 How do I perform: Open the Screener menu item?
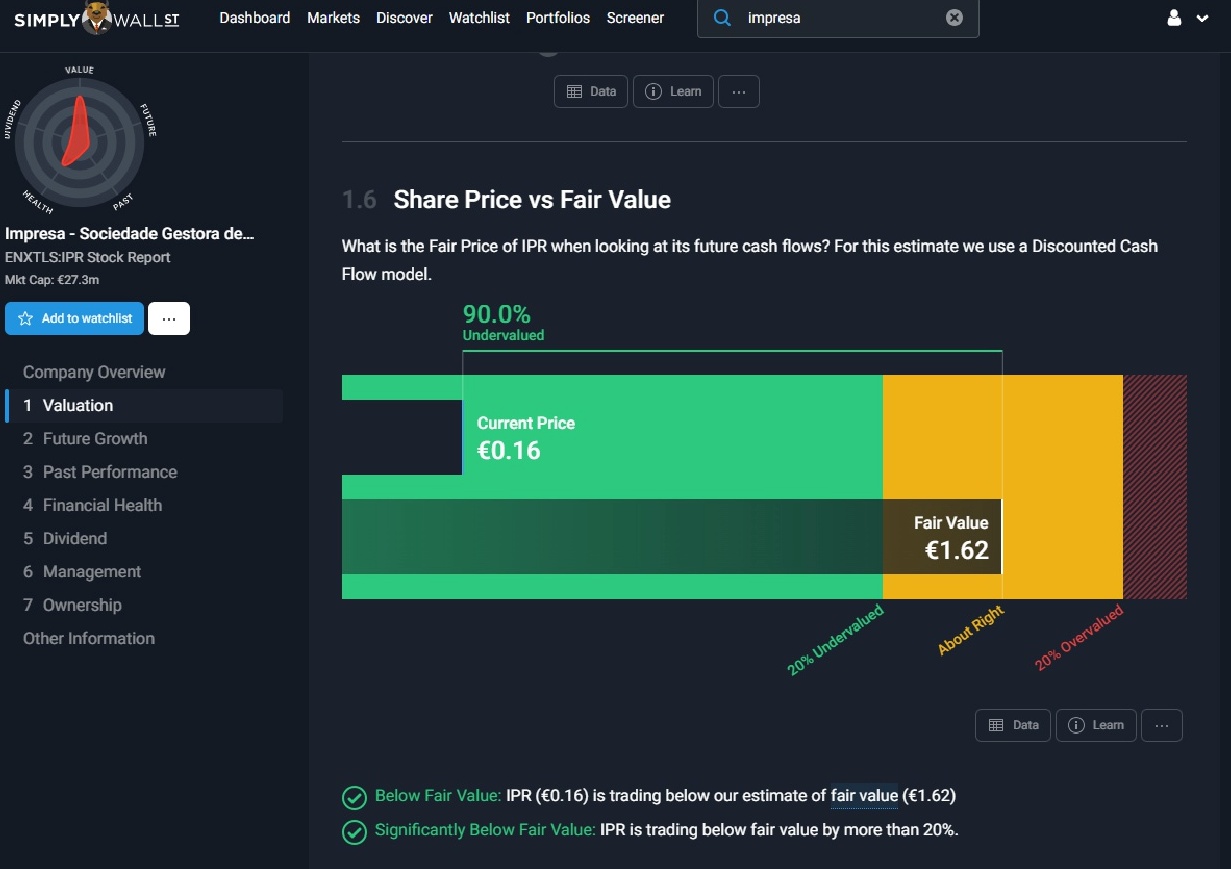click(x=635, y=18)
